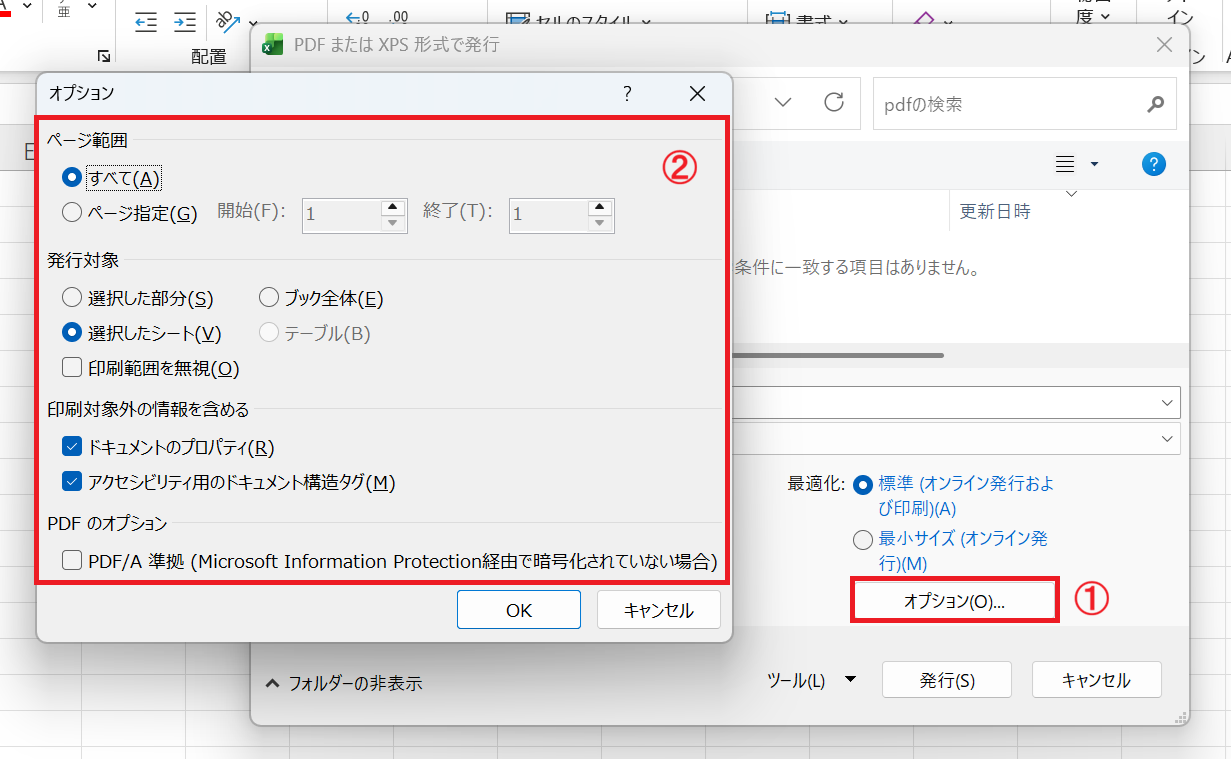Screen dimensions: 1231x759
Task: Click the sort chevron above 更新日時
Action: click(1072, 193)
